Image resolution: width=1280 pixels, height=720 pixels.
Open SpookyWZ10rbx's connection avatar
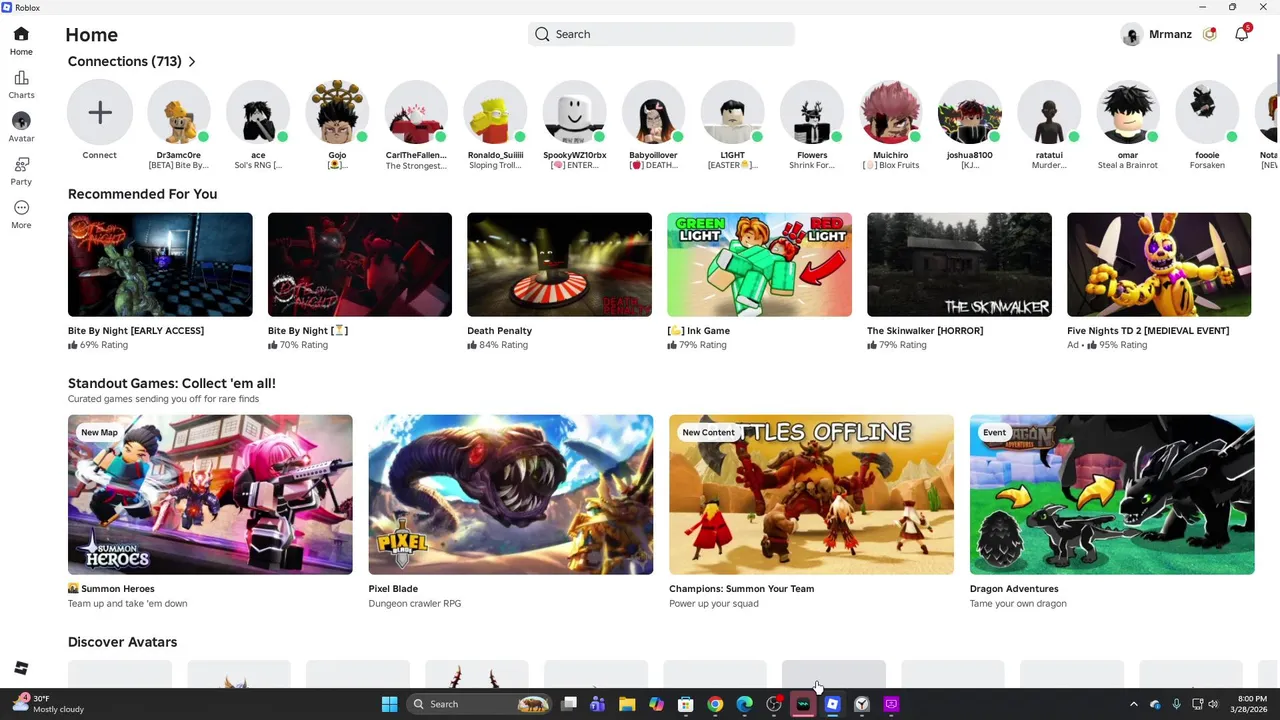(574, 112)
